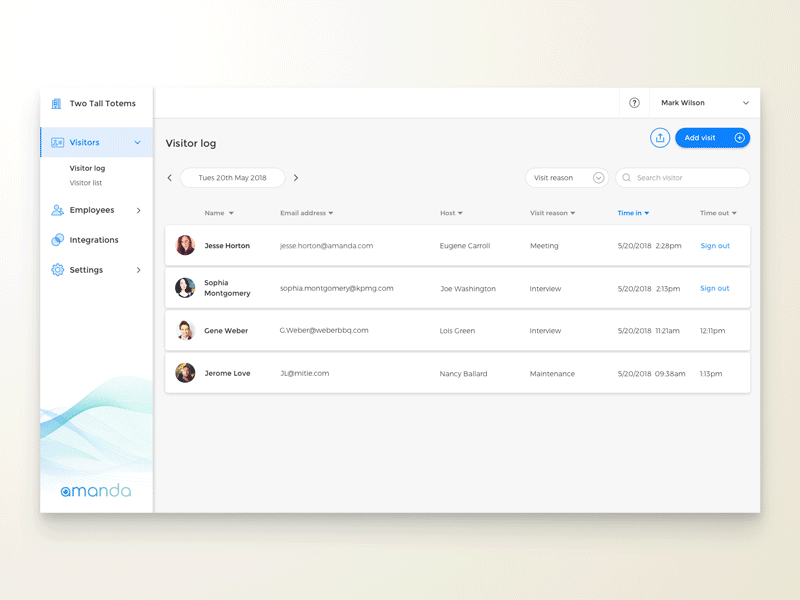Click the export visitor log icon
The image size is (800, 600).
(659, 137)
